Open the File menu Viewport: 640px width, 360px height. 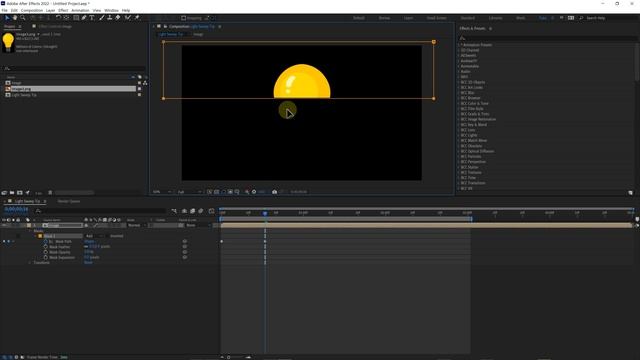pos(4,10)
